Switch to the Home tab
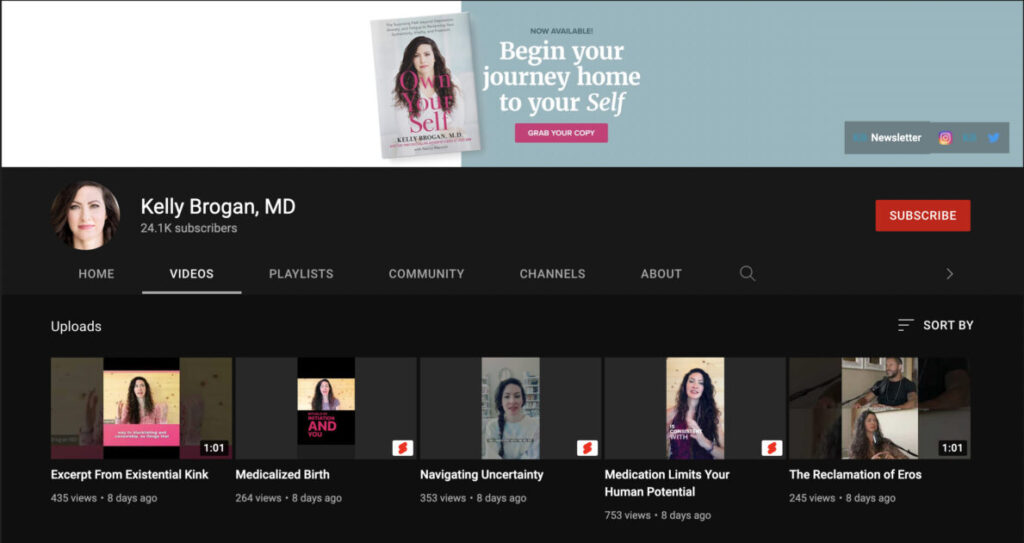The image size is (1024, 543). 96,274
